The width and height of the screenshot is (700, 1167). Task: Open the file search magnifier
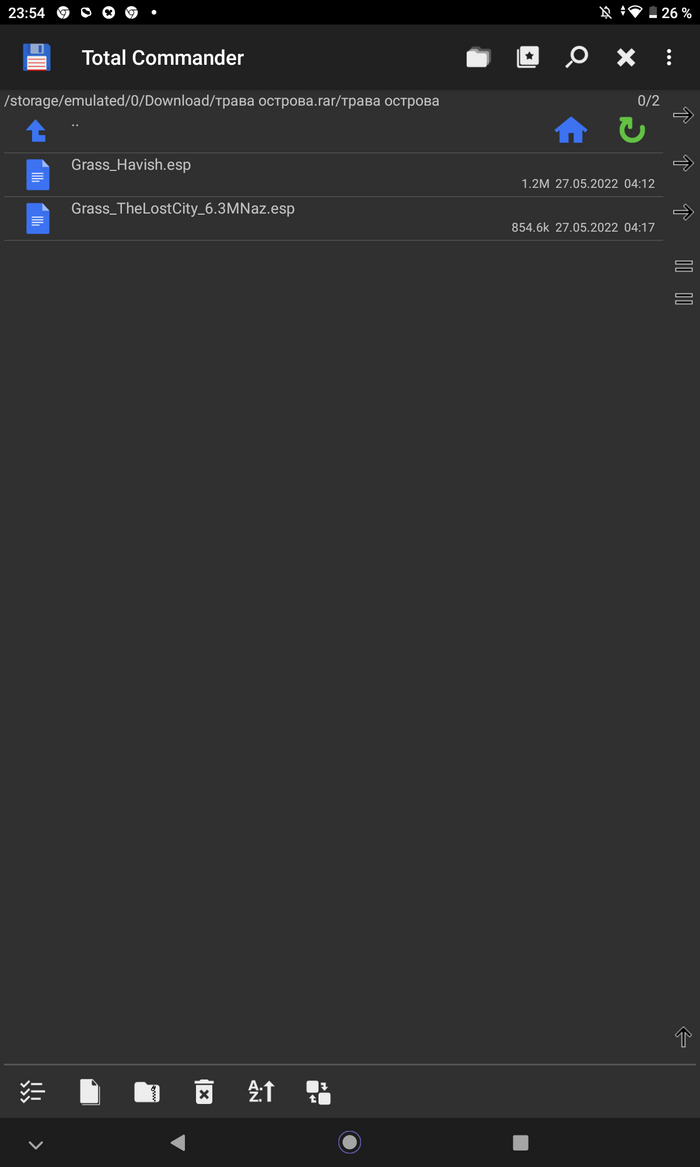[577, 57]
